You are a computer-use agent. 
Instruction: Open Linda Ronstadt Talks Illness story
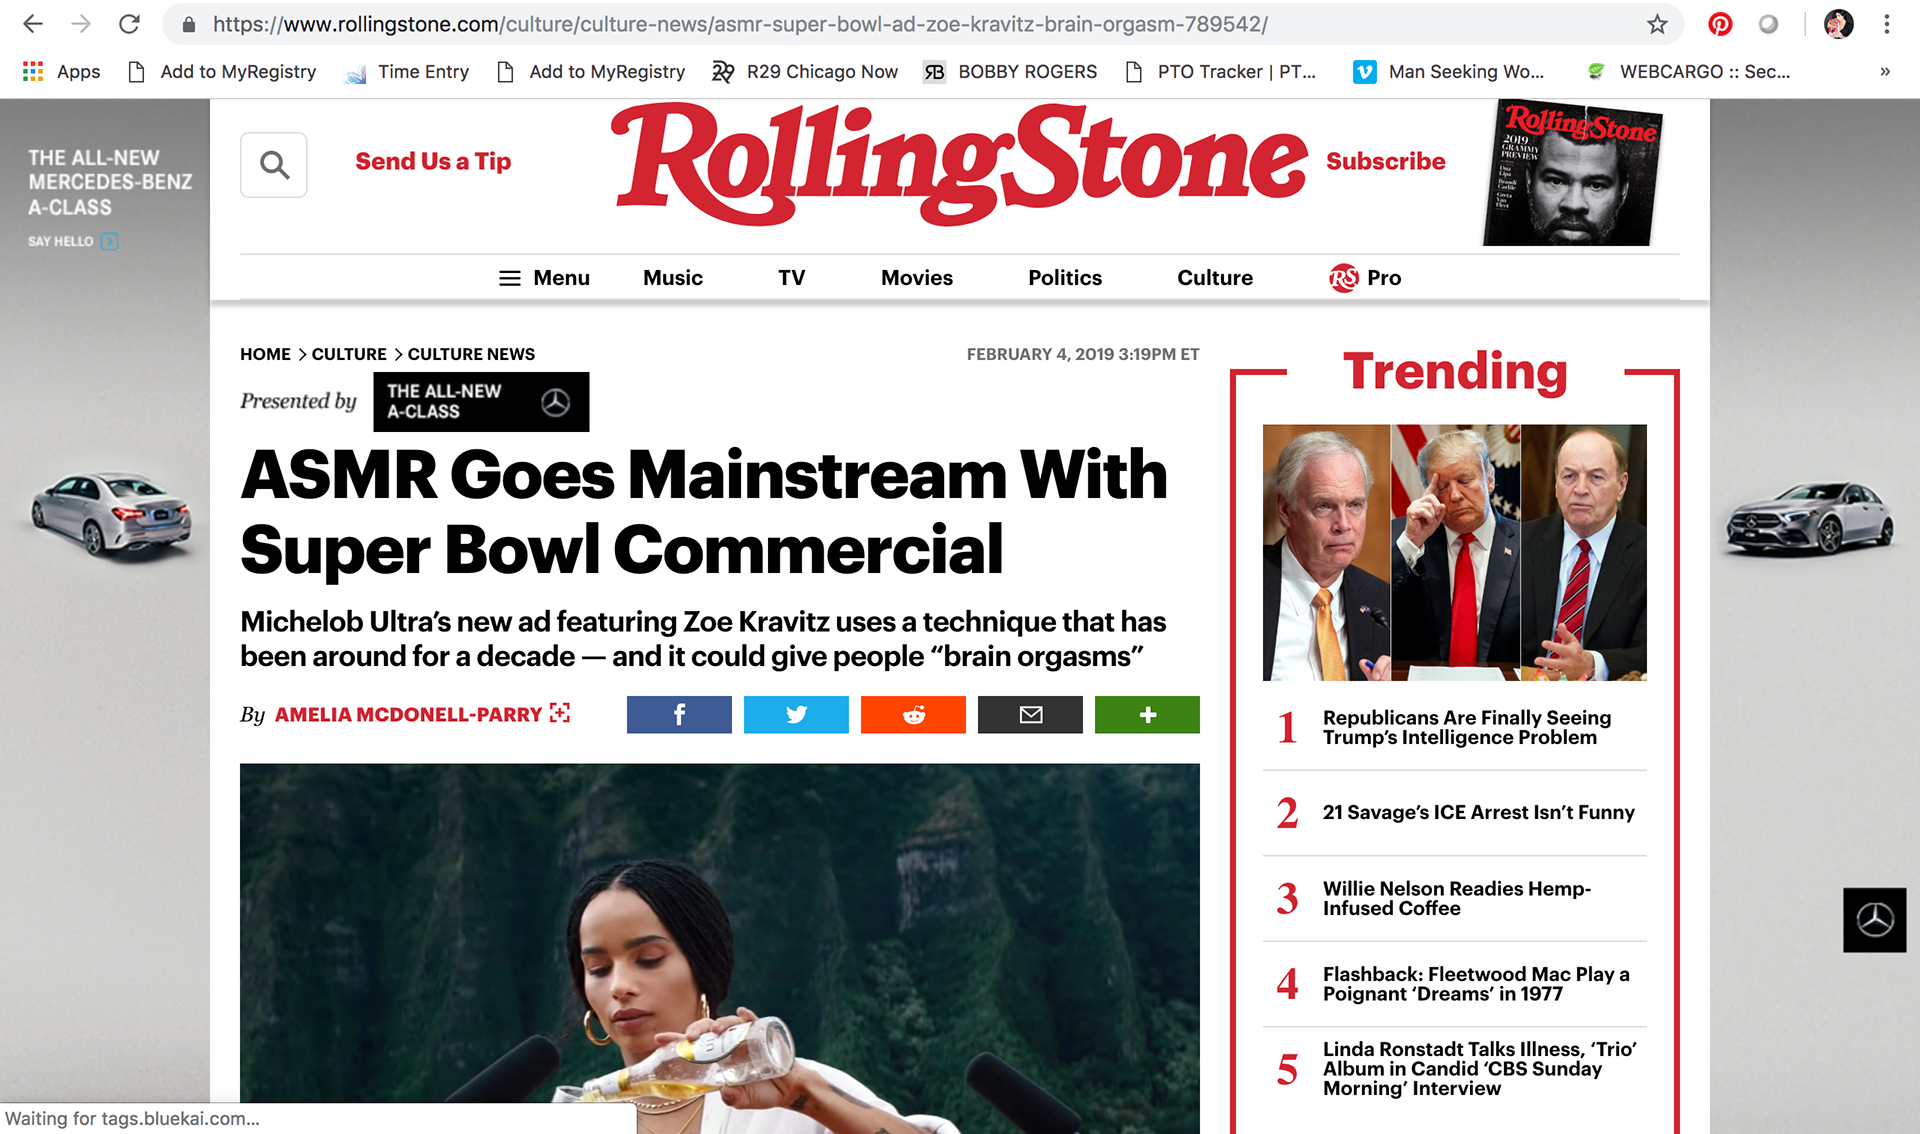pyautogui.click(x=1480, y=1069)
